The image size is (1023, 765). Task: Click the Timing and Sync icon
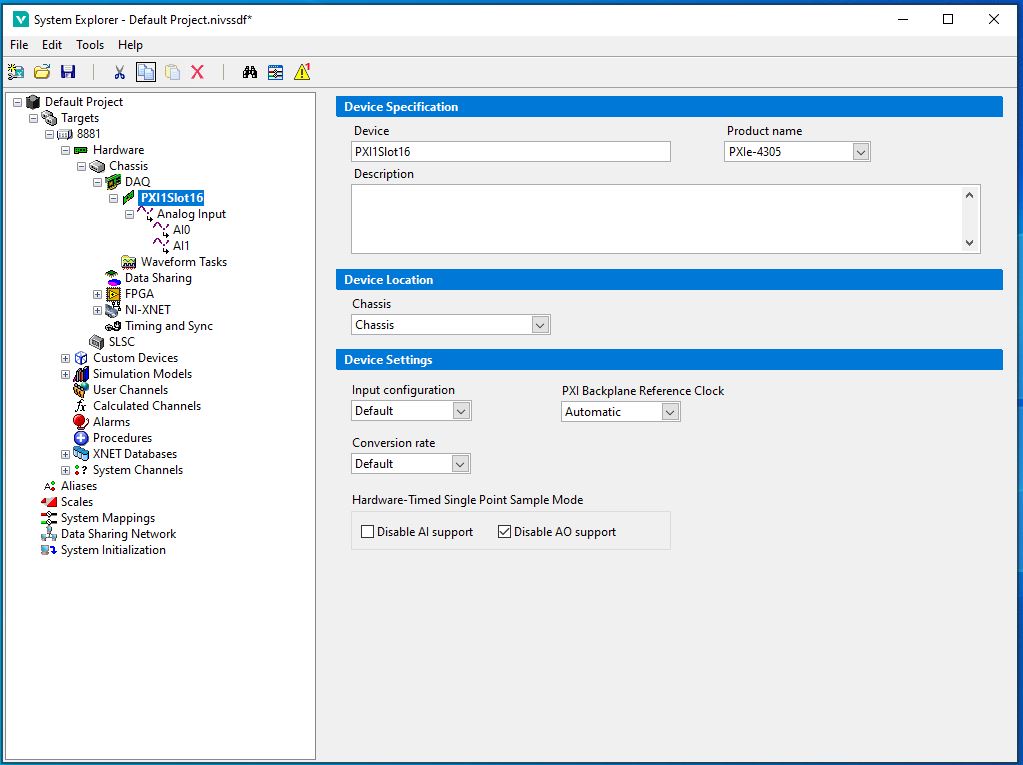114,326
